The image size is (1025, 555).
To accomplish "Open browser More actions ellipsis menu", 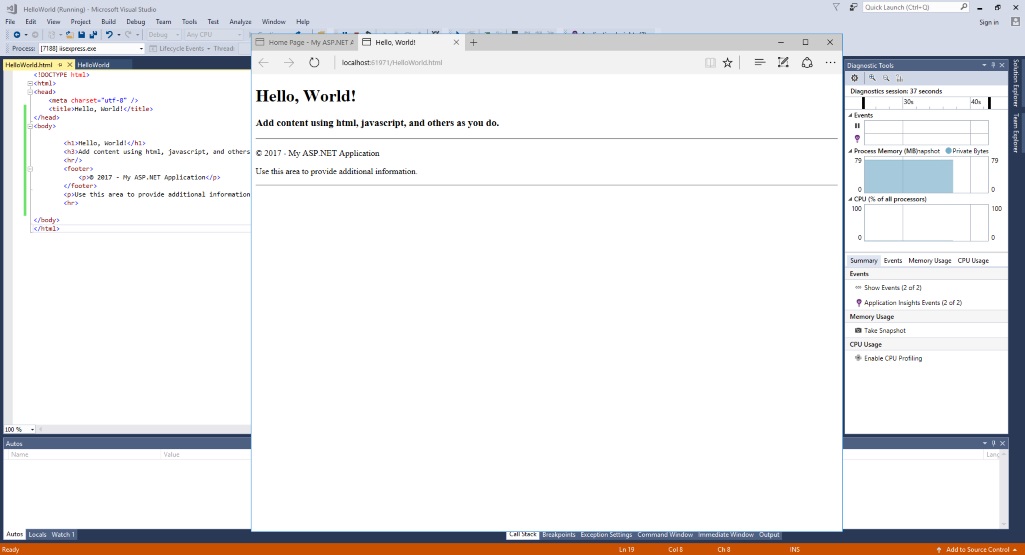I will click(830, 62).
